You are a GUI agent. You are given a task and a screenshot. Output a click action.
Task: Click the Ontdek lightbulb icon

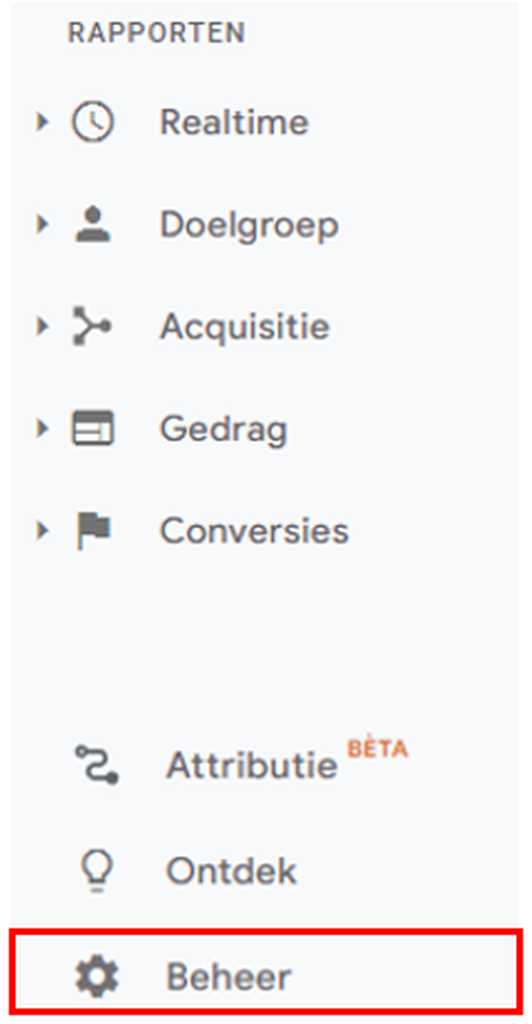pyautogui.click(x=97, y=870)
